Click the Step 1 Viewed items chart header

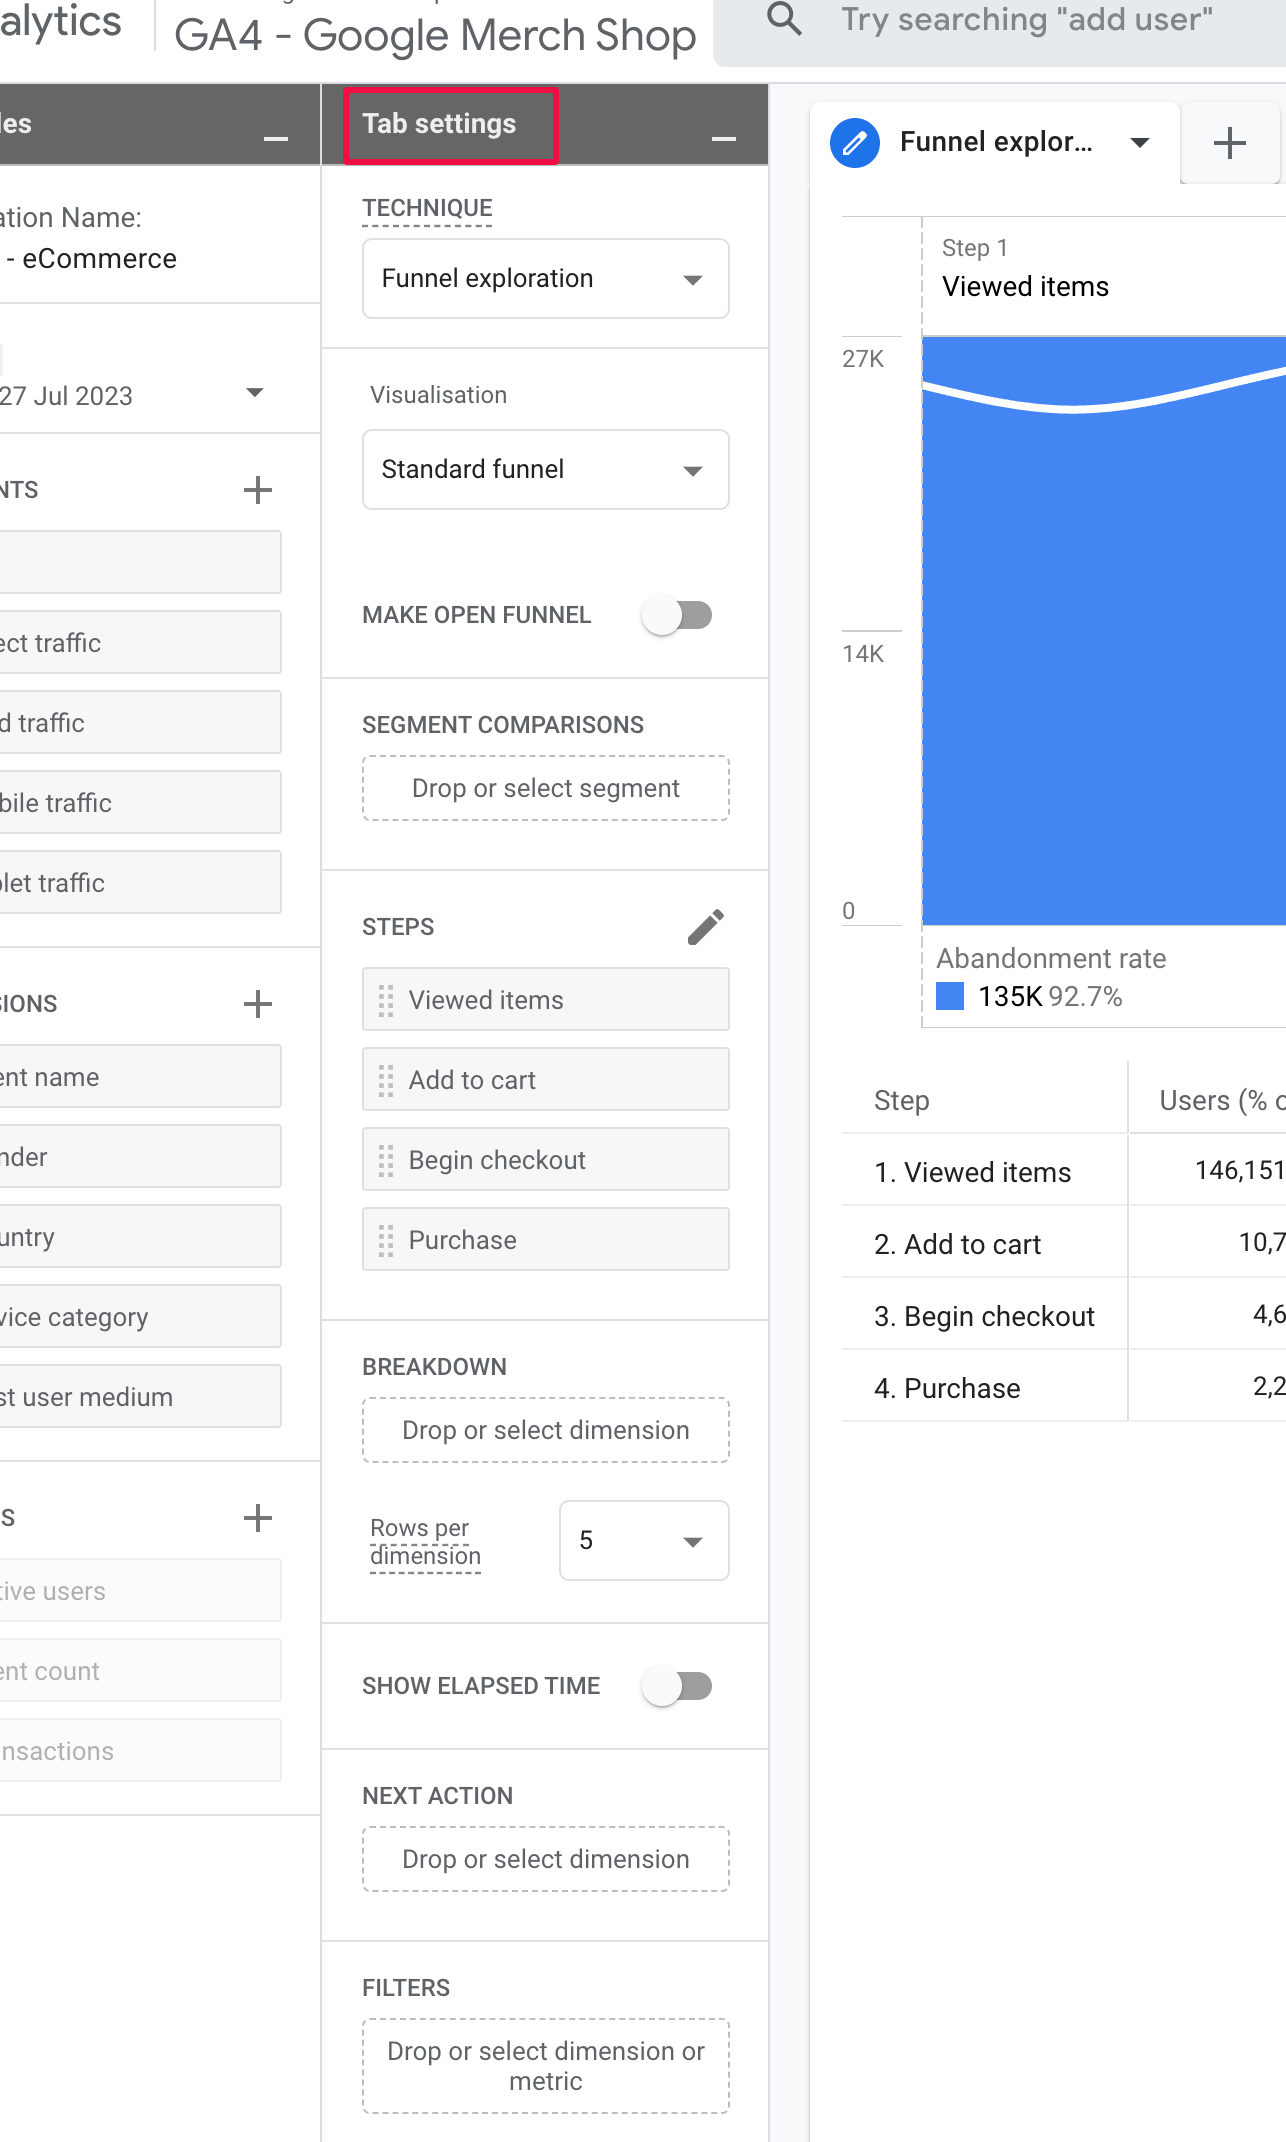(x=1026, y=269)
